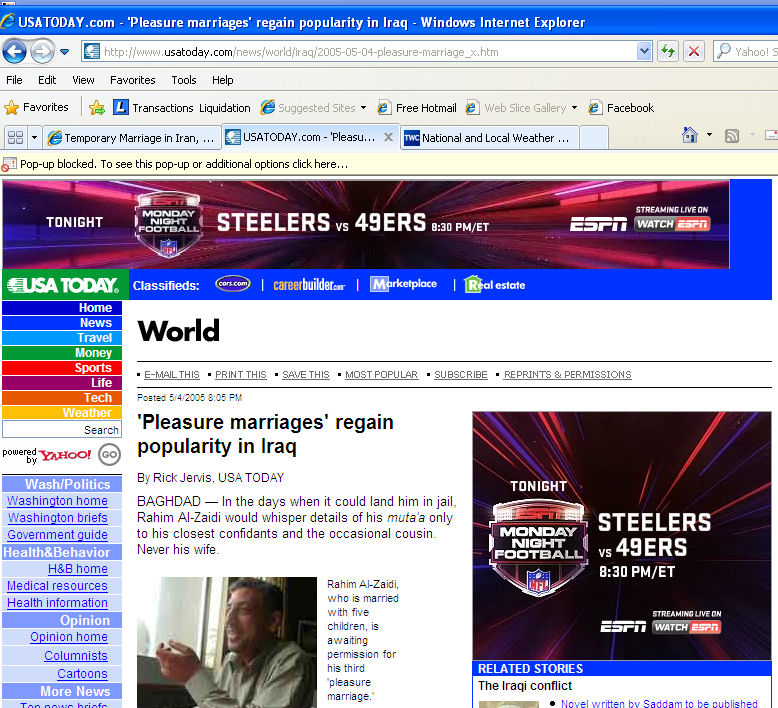Click the sidebar Search input box
The height and width of the screenshot is (708, 778).
(62, 429)
